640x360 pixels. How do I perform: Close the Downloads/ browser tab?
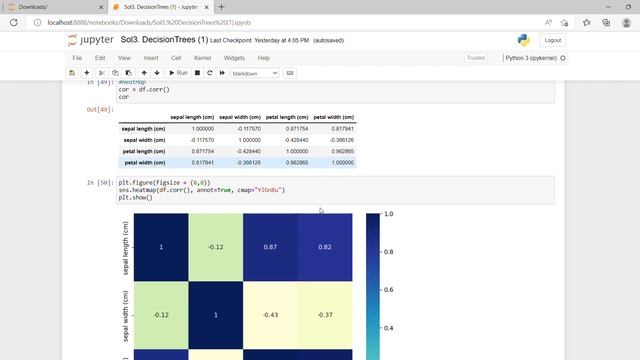[x=101, y=7]
